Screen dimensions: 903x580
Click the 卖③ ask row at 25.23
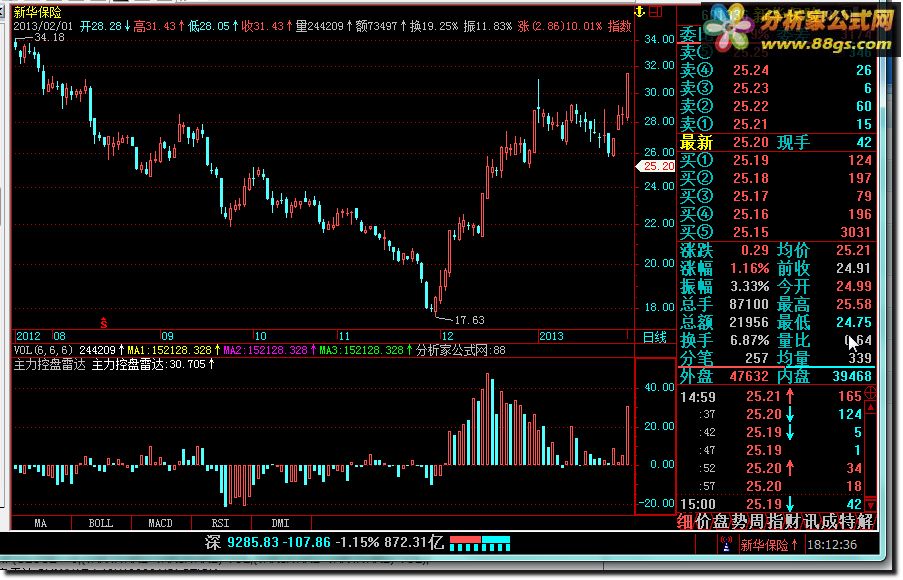tap(776, 88)
